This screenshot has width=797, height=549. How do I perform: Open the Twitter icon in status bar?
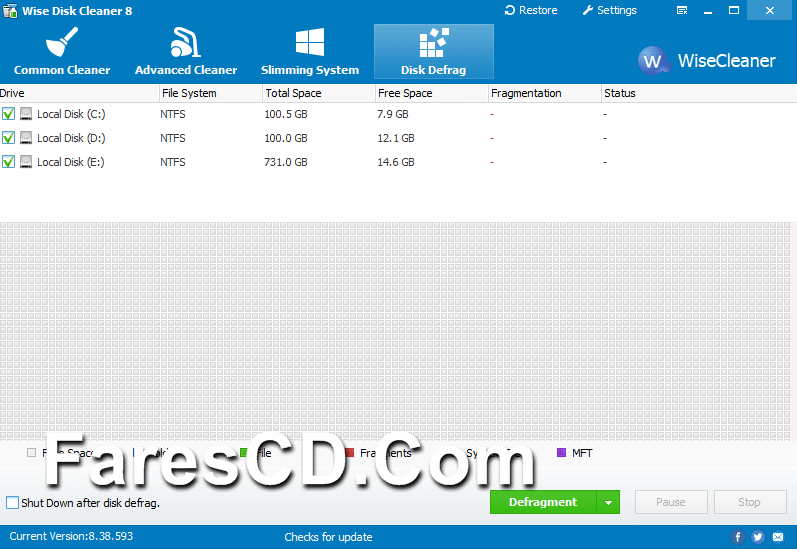[758, 537]
